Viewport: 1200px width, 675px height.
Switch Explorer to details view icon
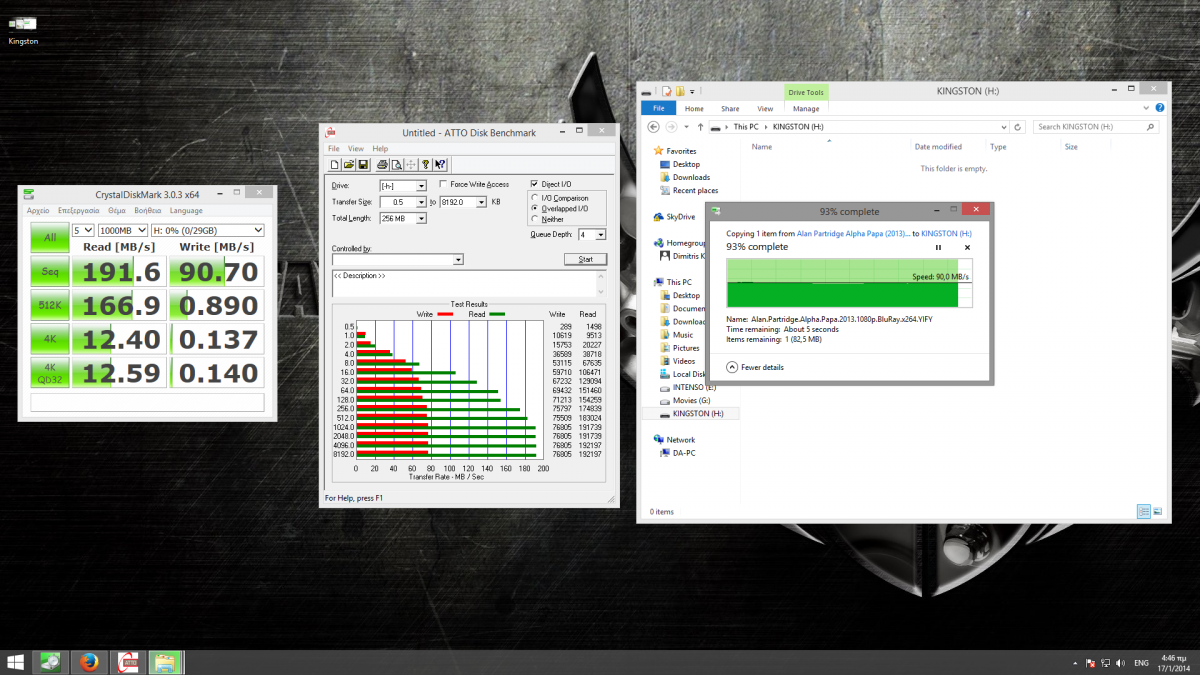(1143, 511)
